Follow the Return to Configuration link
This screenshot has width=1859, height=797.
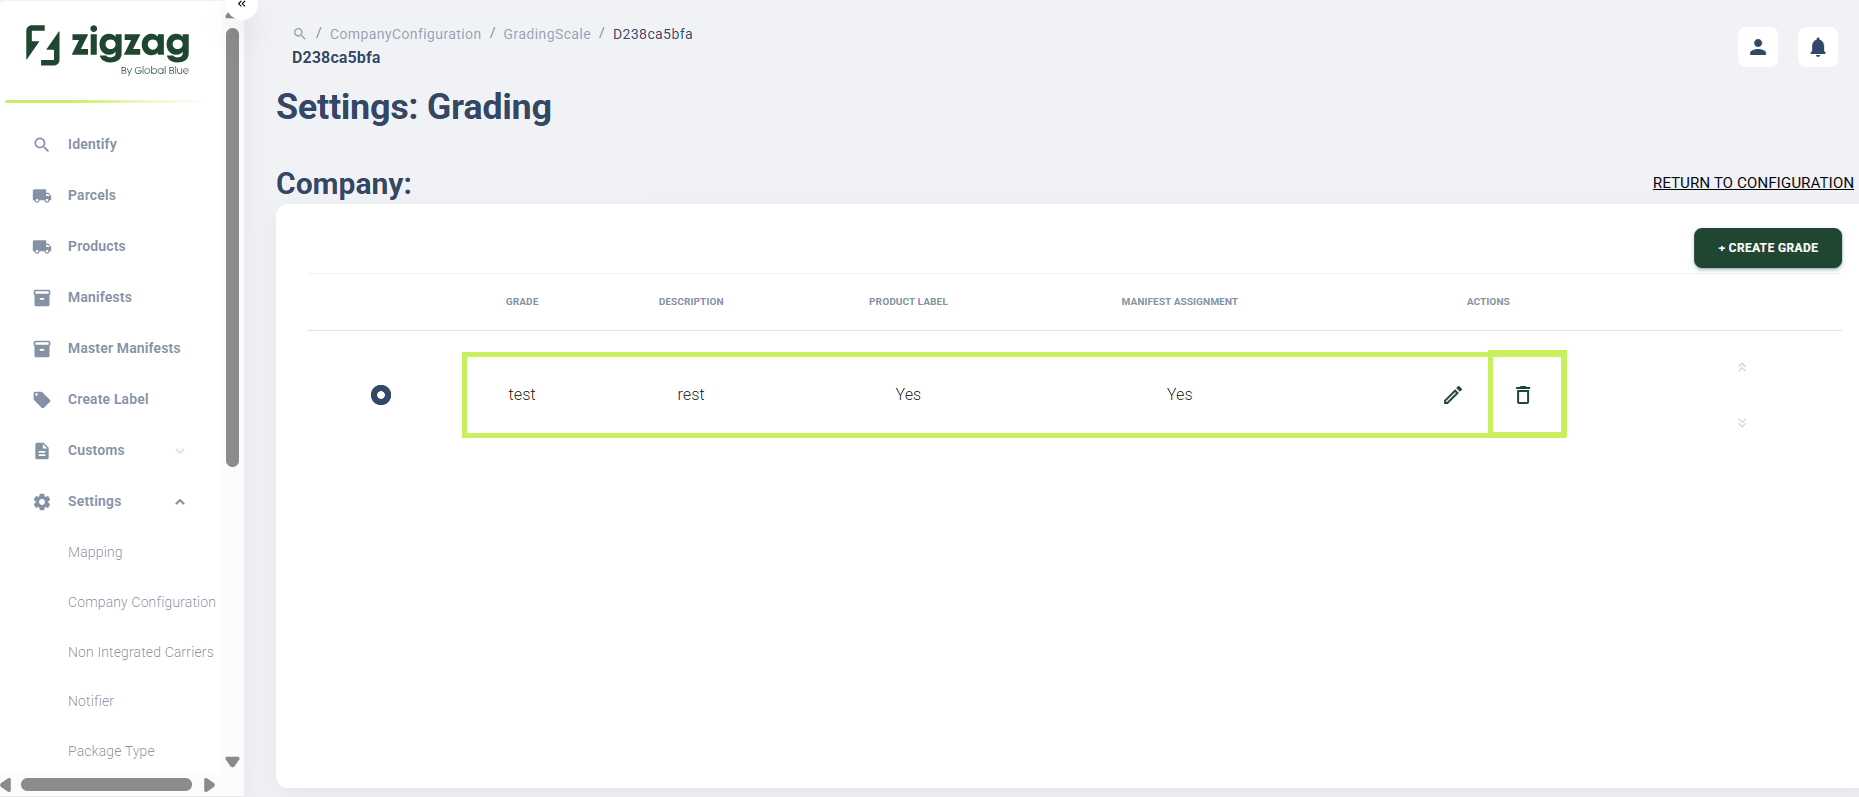pyautogui.click(x=1753, y=183)
